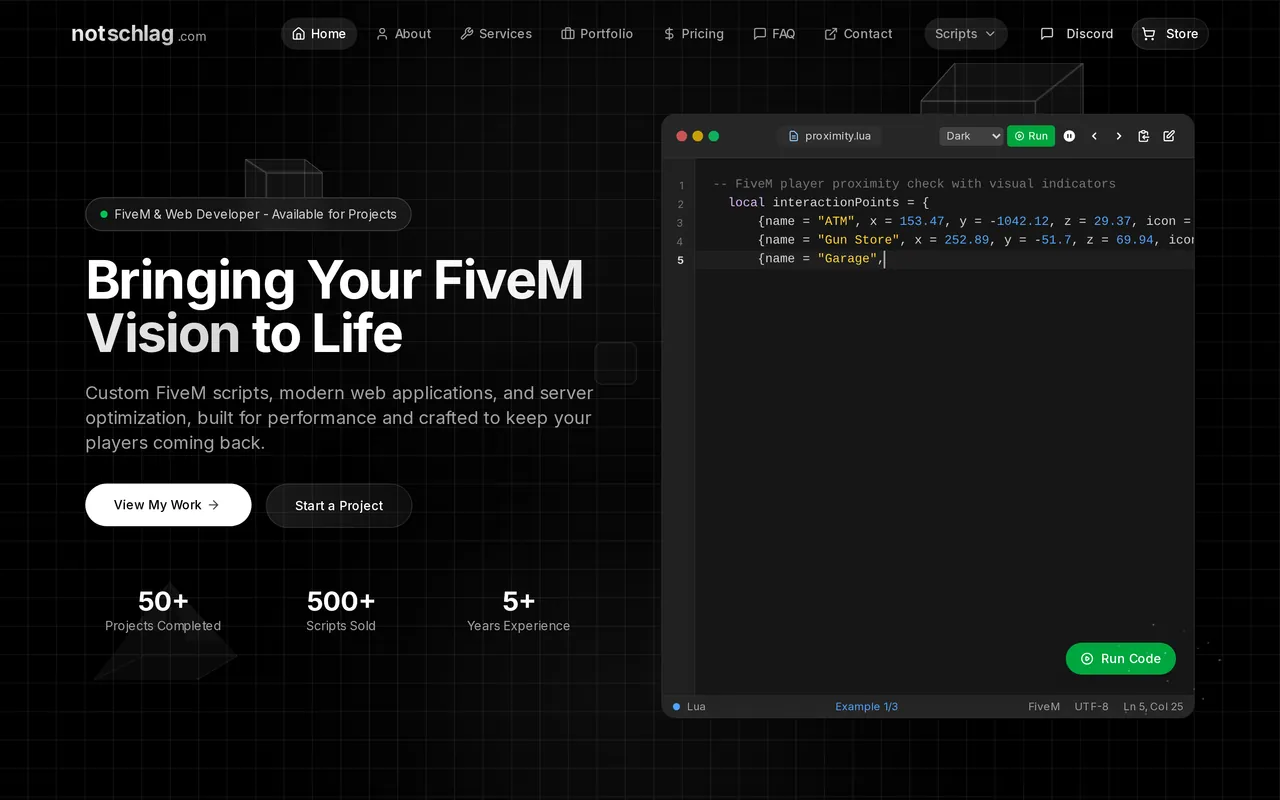Click the proximity.lua file tab

tap(829, 136)
